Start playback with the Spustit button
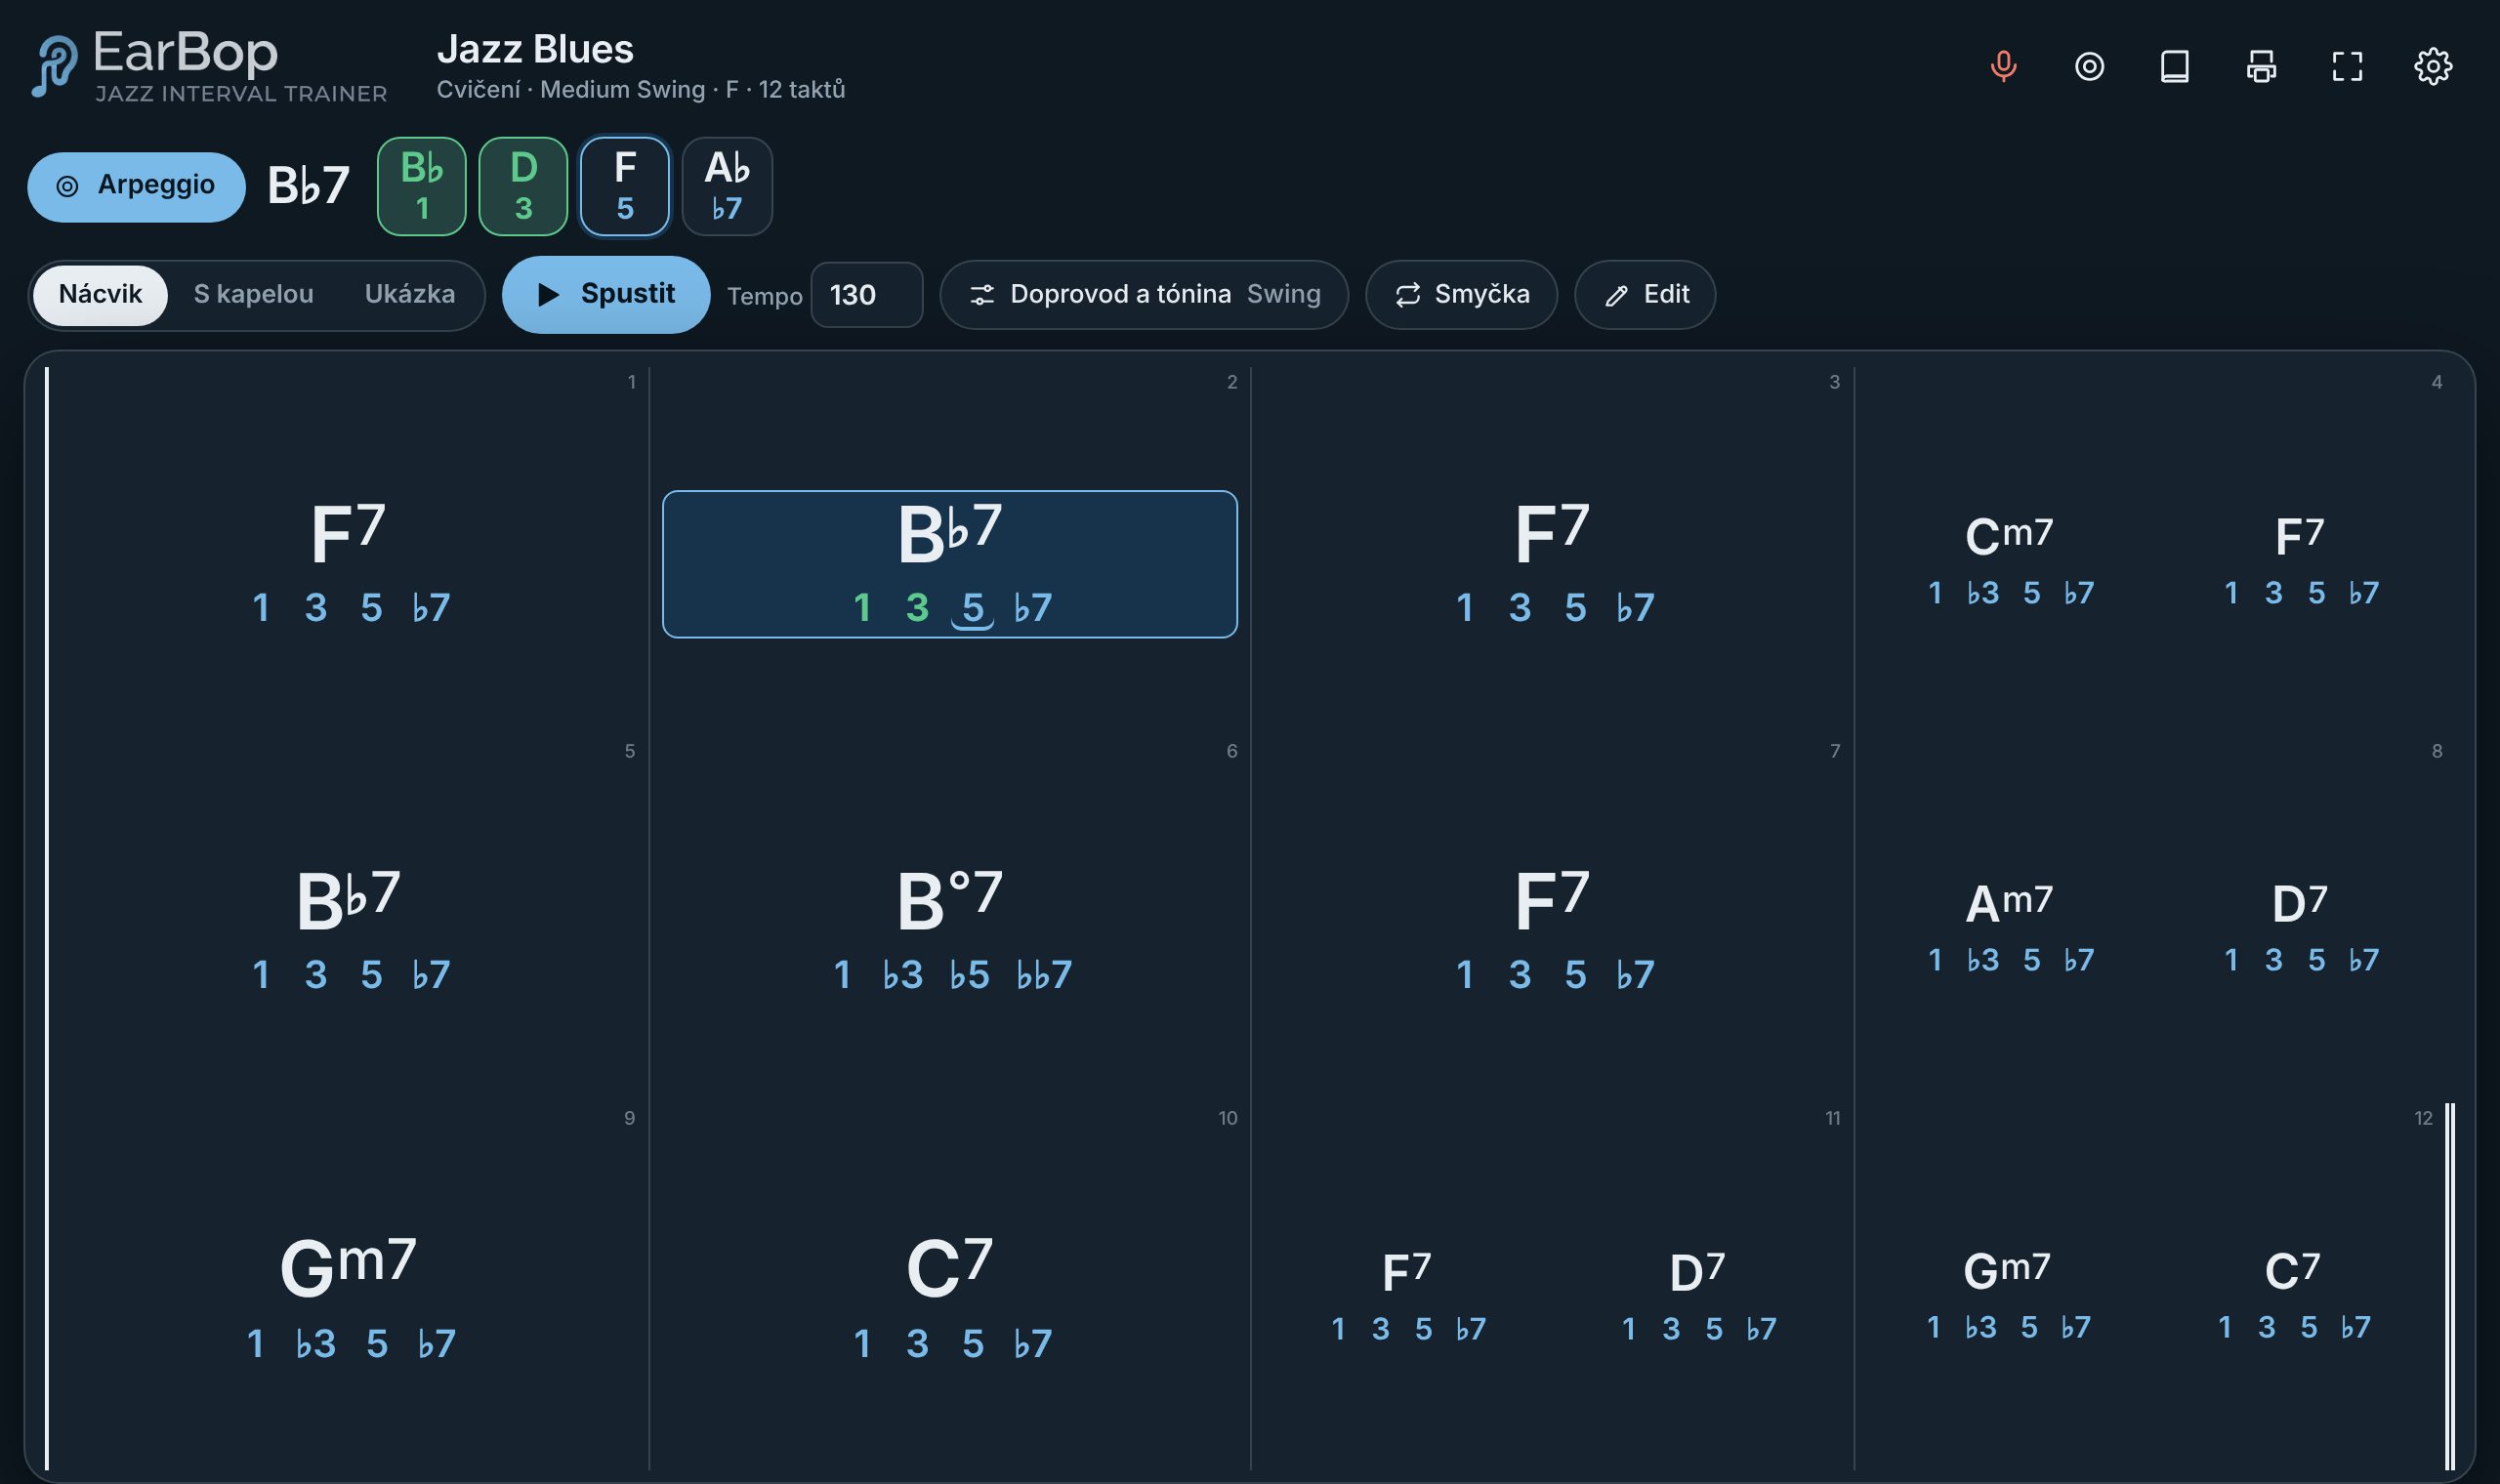The image size is (2500, 1484). pyautogui.click(x=606, y=294)
